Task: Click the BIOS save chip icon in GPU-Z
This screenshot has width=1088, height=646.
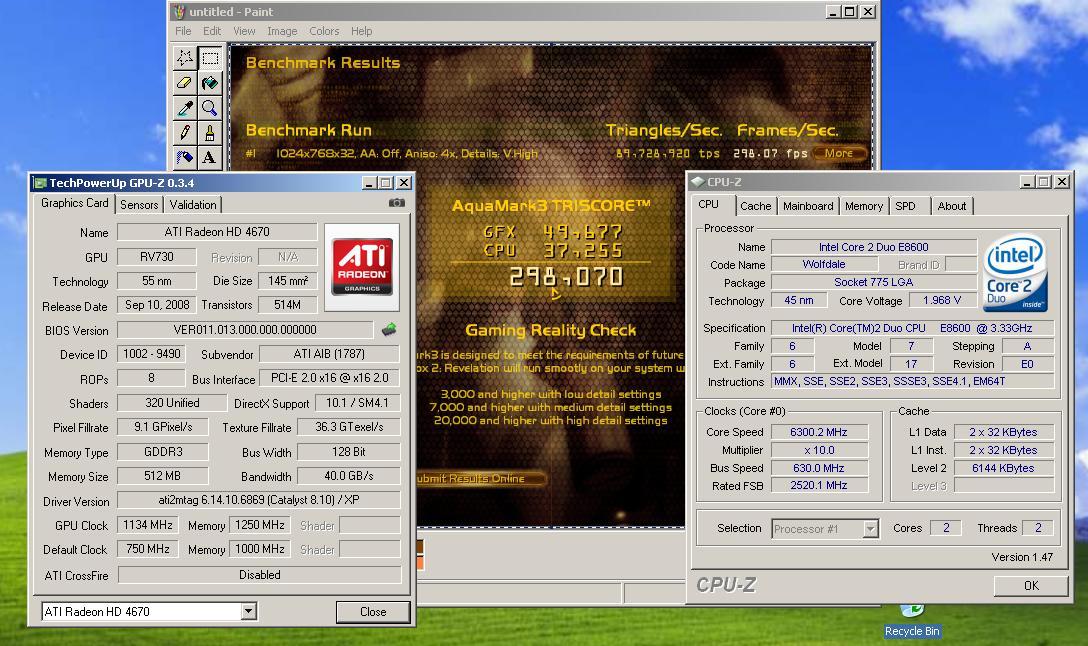Action: coord(389,330)
